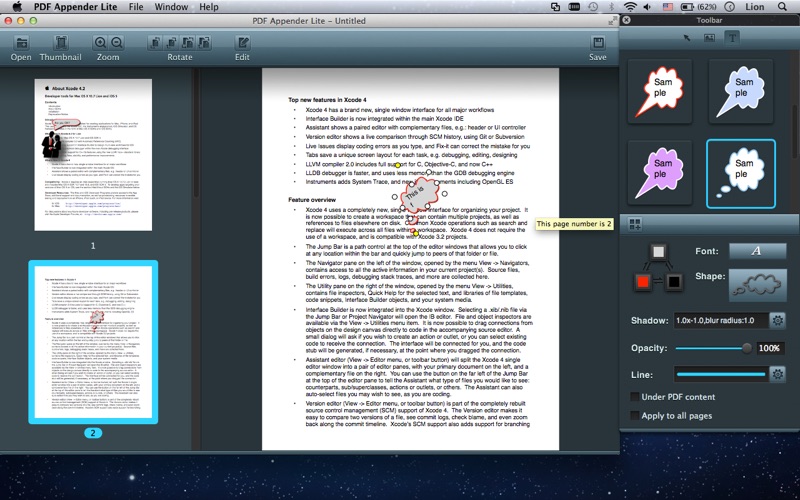This screenshot has width=800, height=500.
Task: Select page 1 thumbnail
Action: pos(93,155)
